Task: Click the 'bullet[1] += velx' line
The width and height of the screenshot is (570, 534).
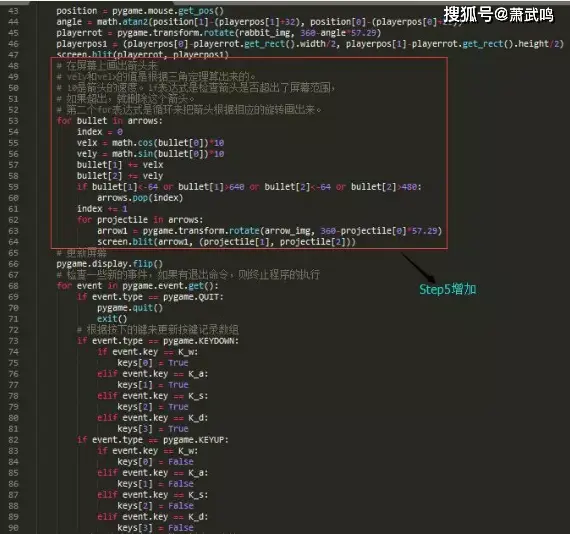Action: click(x=120, y=165)
